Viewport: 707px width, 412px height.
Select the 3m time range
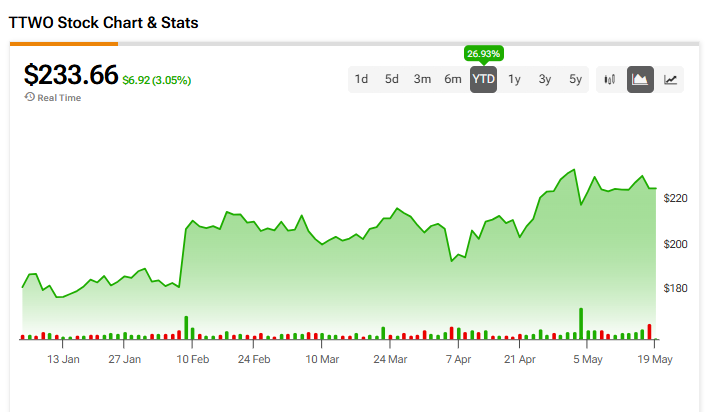[x=422, y=79]
